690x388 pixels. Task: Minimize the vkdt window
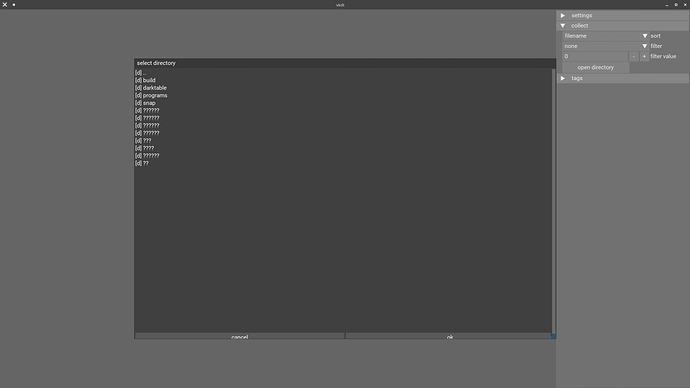coord(667,5)
